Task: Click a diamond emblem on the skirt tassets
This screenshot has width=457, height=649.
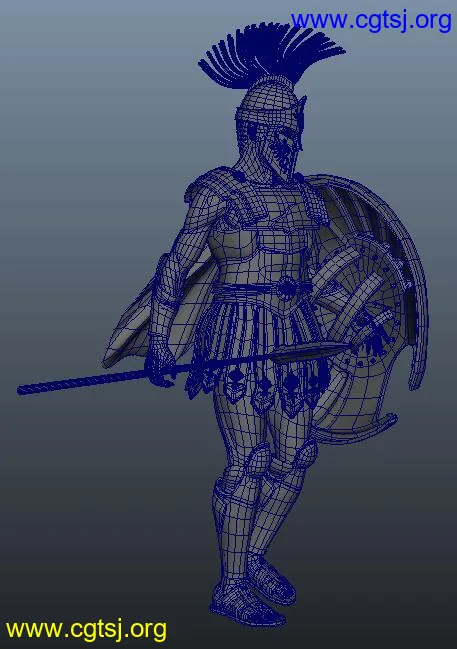Action: [235, 379]
